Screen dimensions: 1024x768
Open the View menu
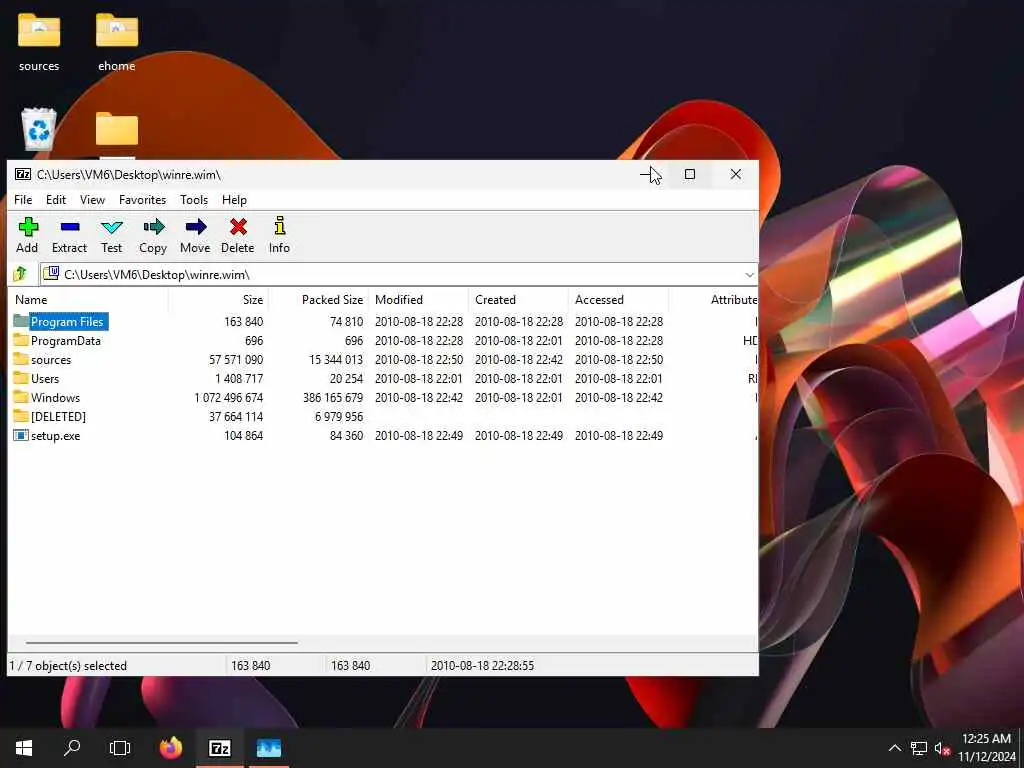coord(92,200)
